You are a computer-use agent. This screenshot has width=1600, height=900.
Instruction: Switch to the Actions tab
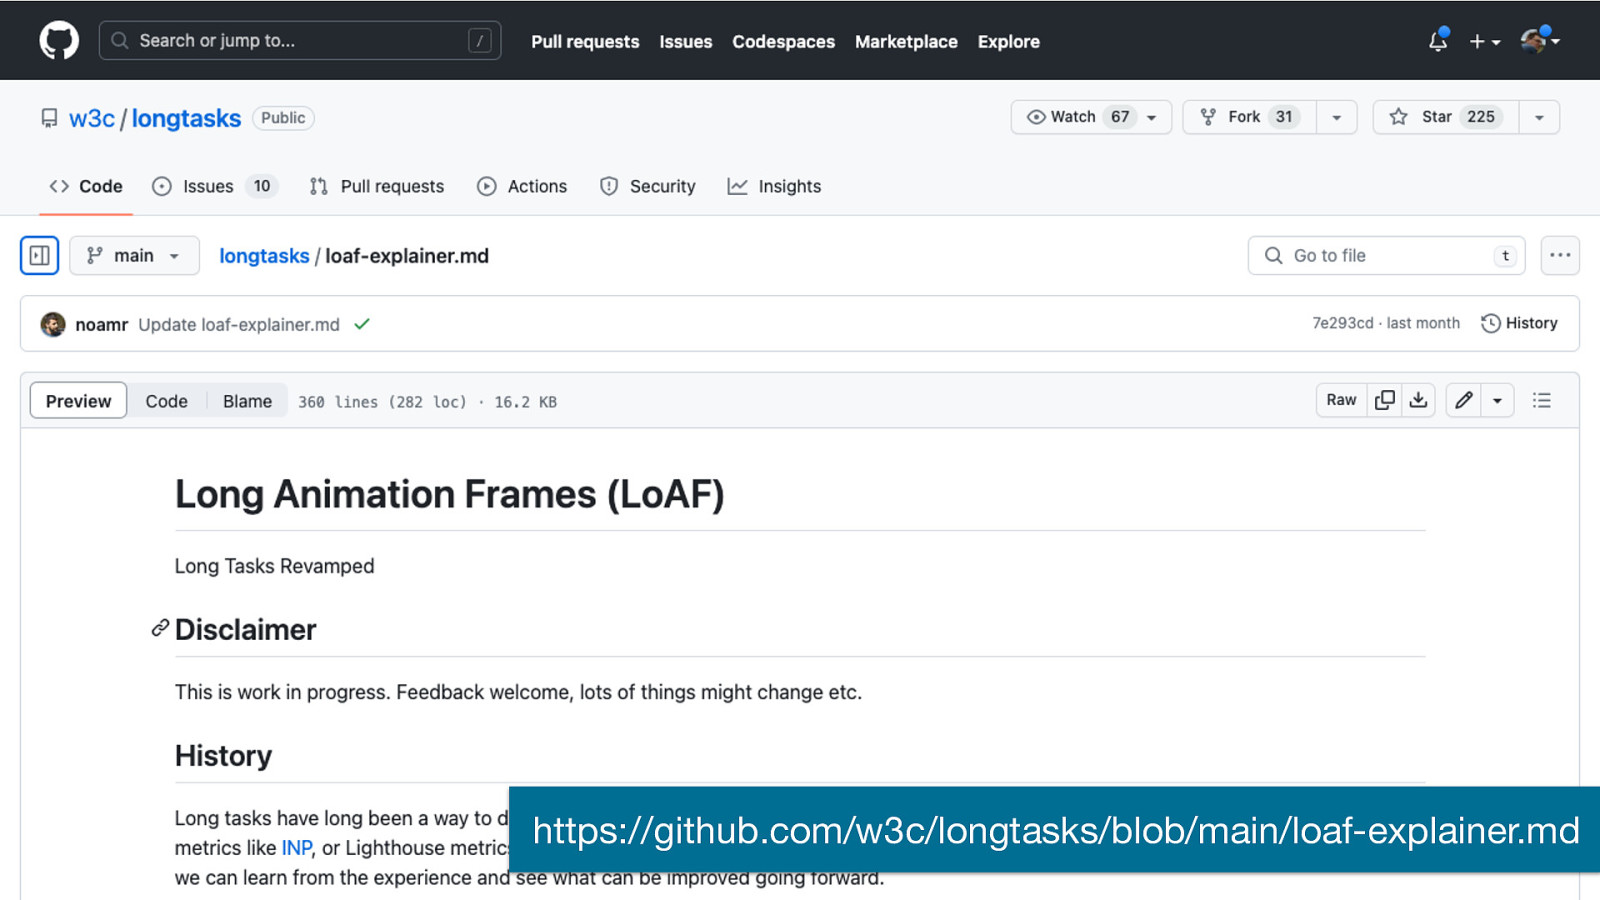(522, 186)
